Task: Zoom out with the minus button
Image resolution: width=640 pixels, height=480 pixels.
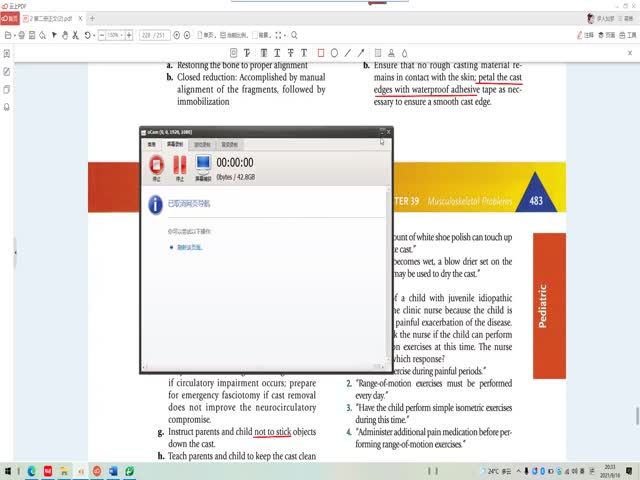Action: pyautogui.click(x=102, y=36)
